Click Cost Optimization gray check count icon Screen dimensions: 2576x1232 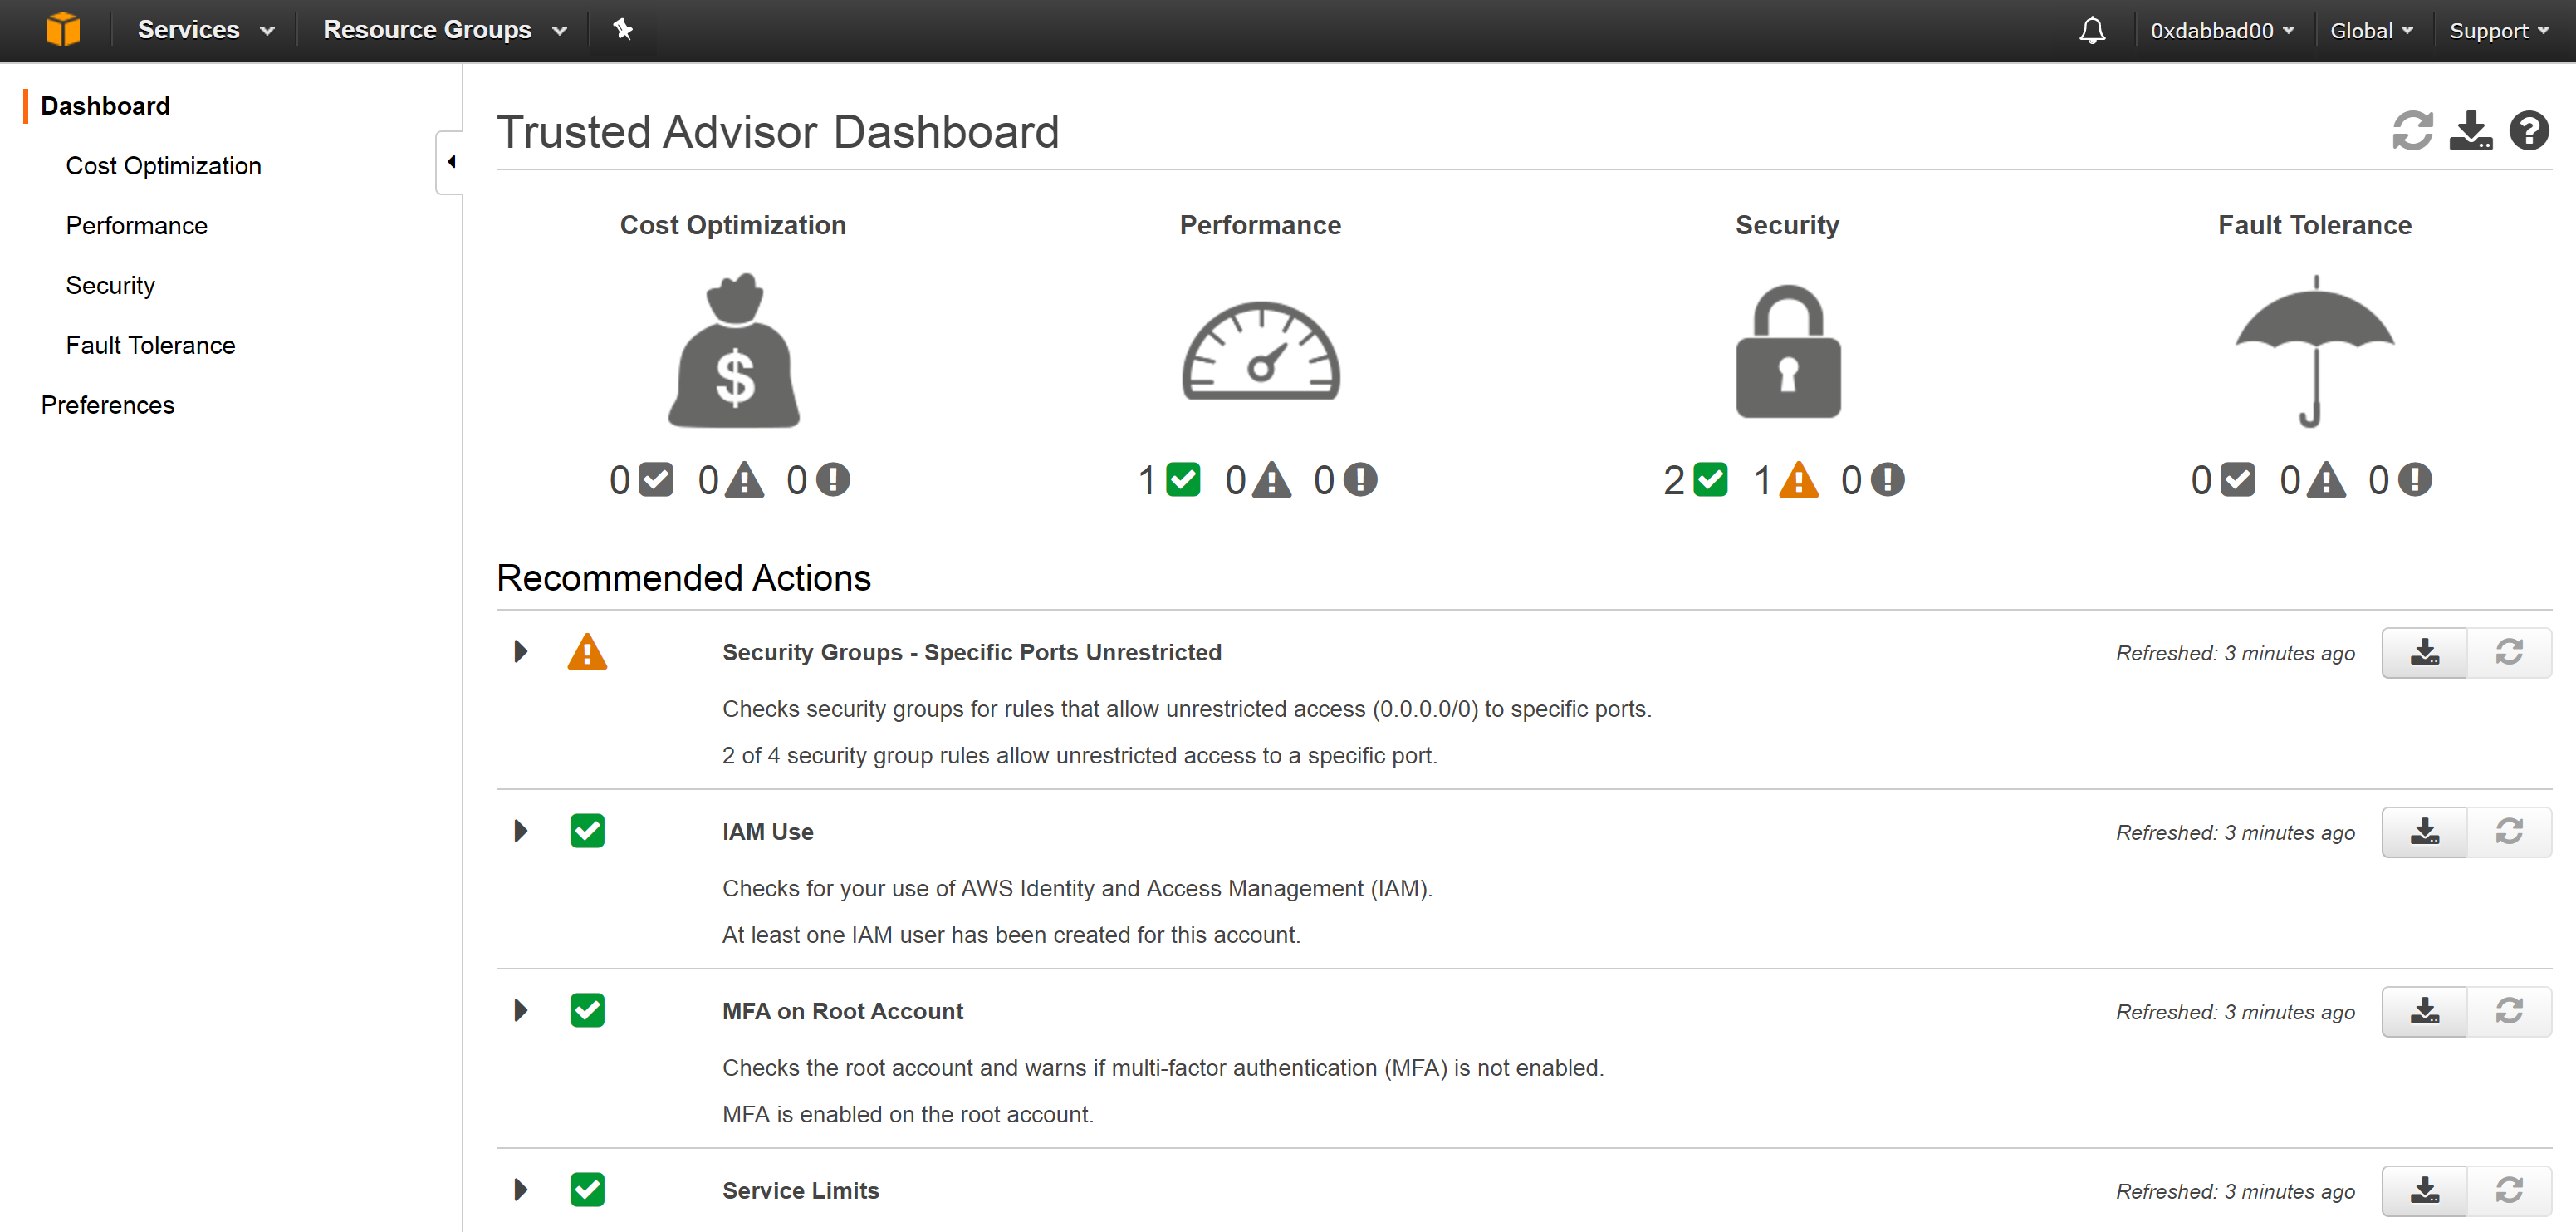pos(656,480)
